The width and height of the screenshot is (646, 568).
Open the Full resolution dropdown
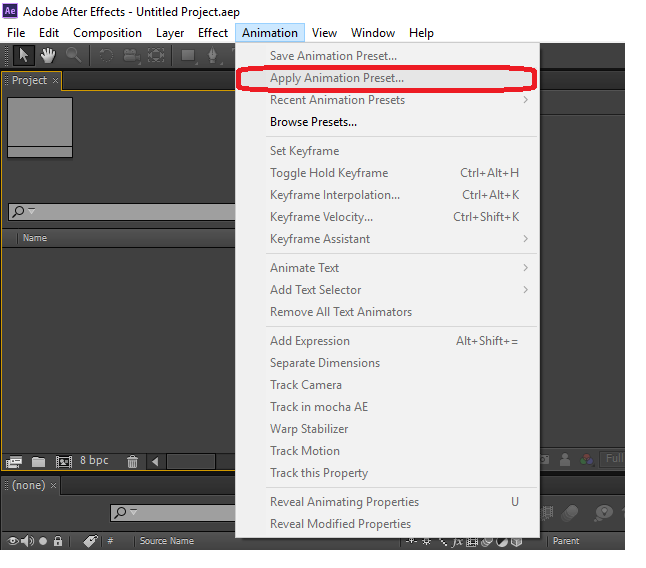613,459
